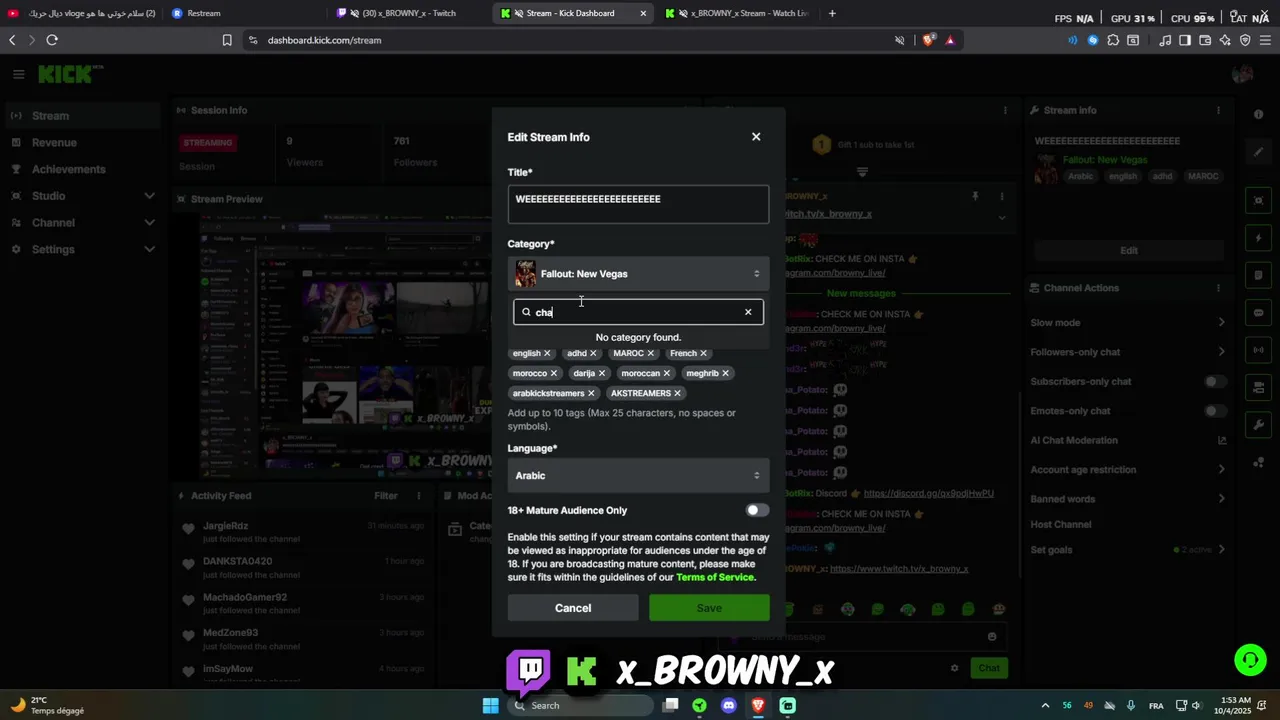Remove the english tag
Viewport: 1280px width, 720px height.
[x=547, y=353]
